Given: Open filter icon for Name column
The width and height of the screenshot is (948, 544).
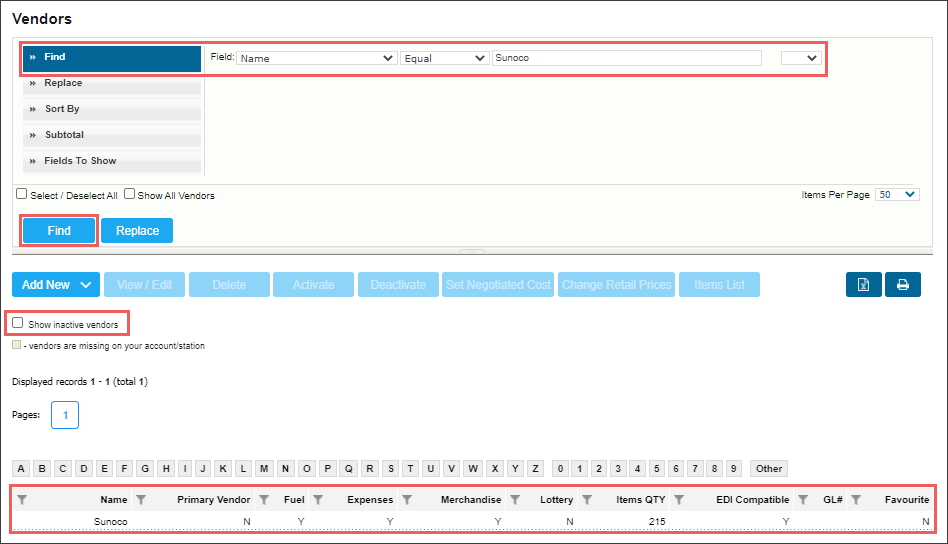Looking at the screenshot, I should coord(22,500).
